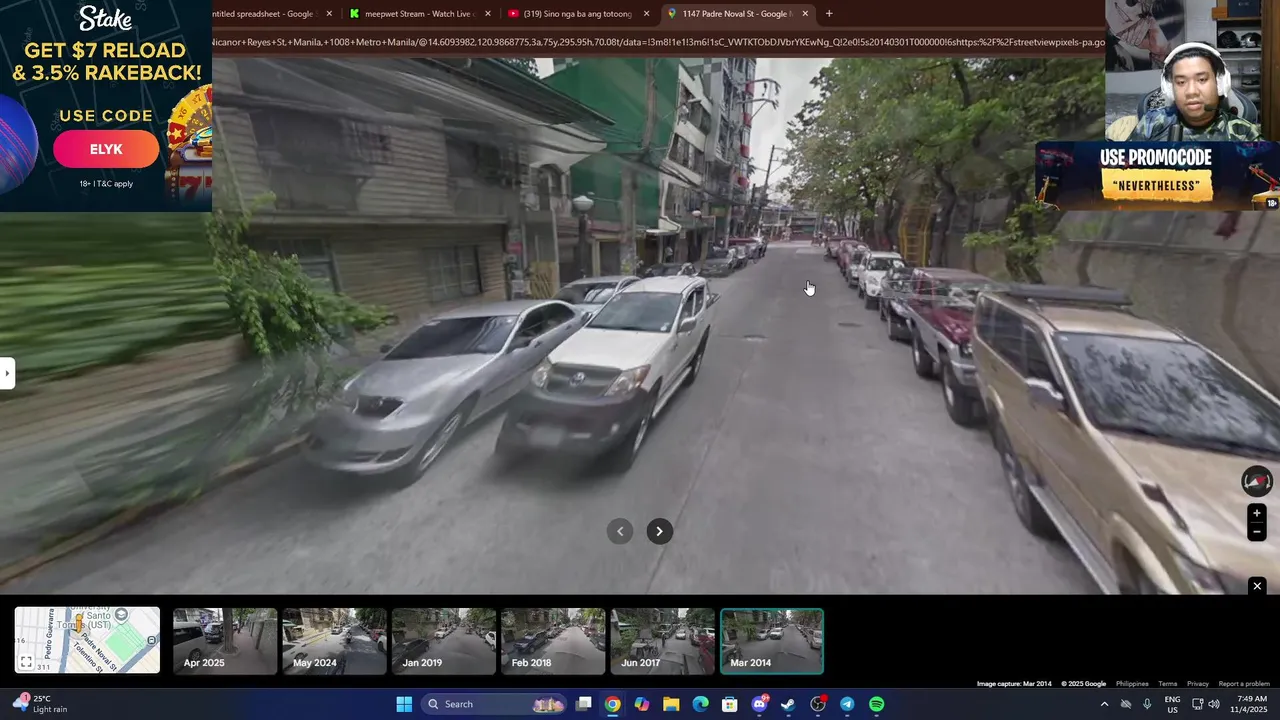
Task: Click the ELYK promo code button
Action: (106, 149)
